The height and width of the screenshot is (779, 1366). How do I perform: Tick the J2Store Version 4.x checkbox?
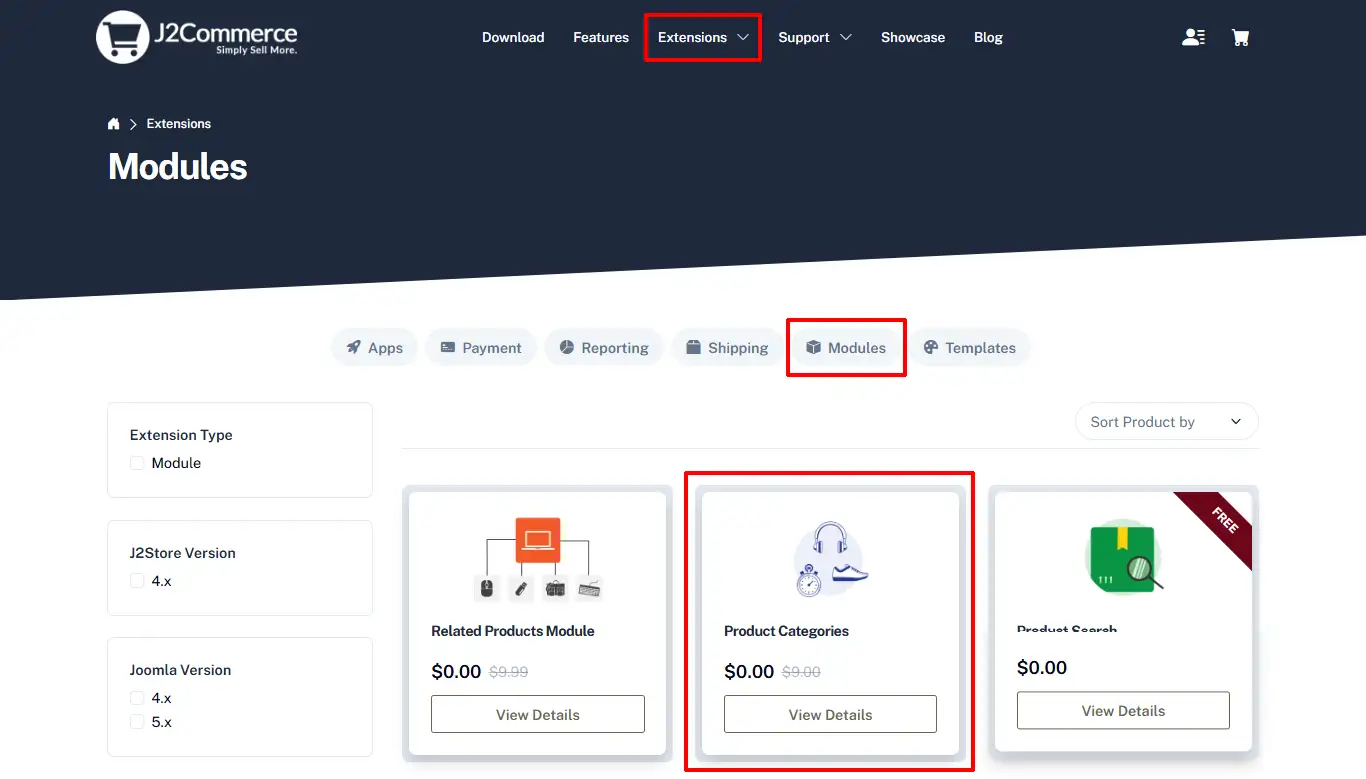[x=137, y=581]
